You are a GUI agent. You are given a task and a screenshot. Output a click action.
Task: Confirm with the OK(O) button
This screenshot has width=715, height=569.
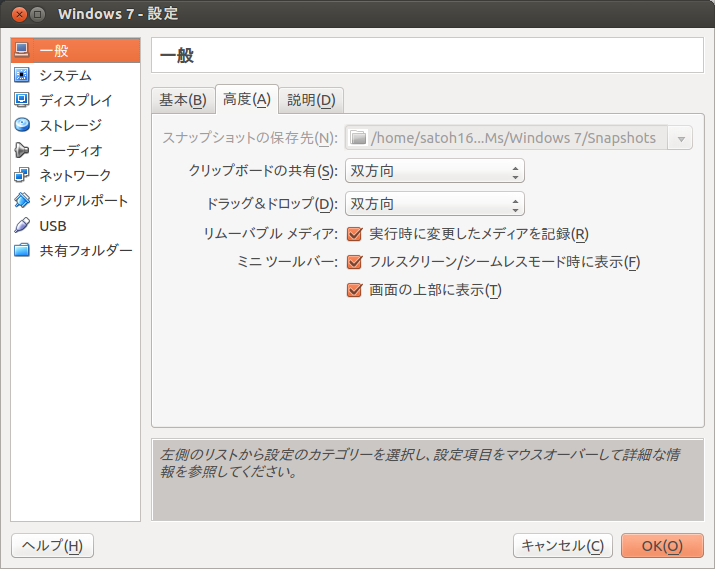pyautogui.click(x=662, y=546)
